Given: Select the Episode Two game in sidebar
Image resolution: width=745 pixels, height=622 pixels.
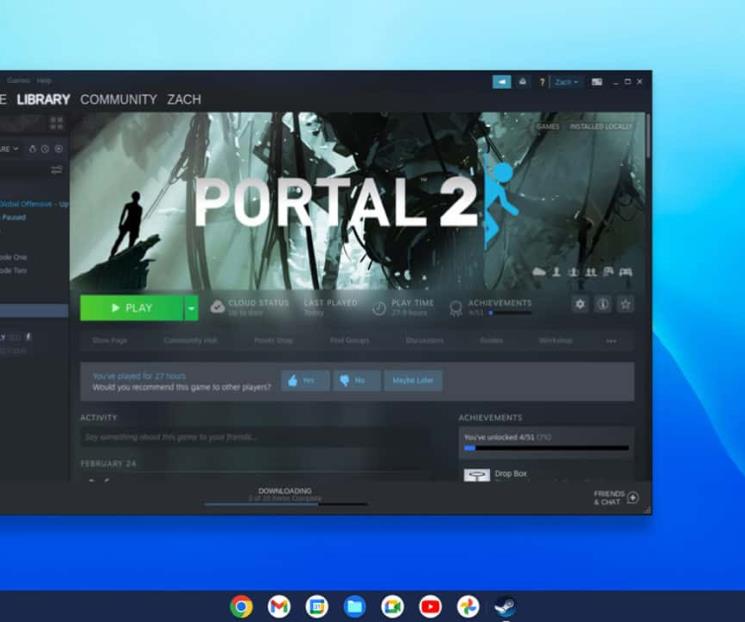Looking at the screenshot, I should click(14, 270).
